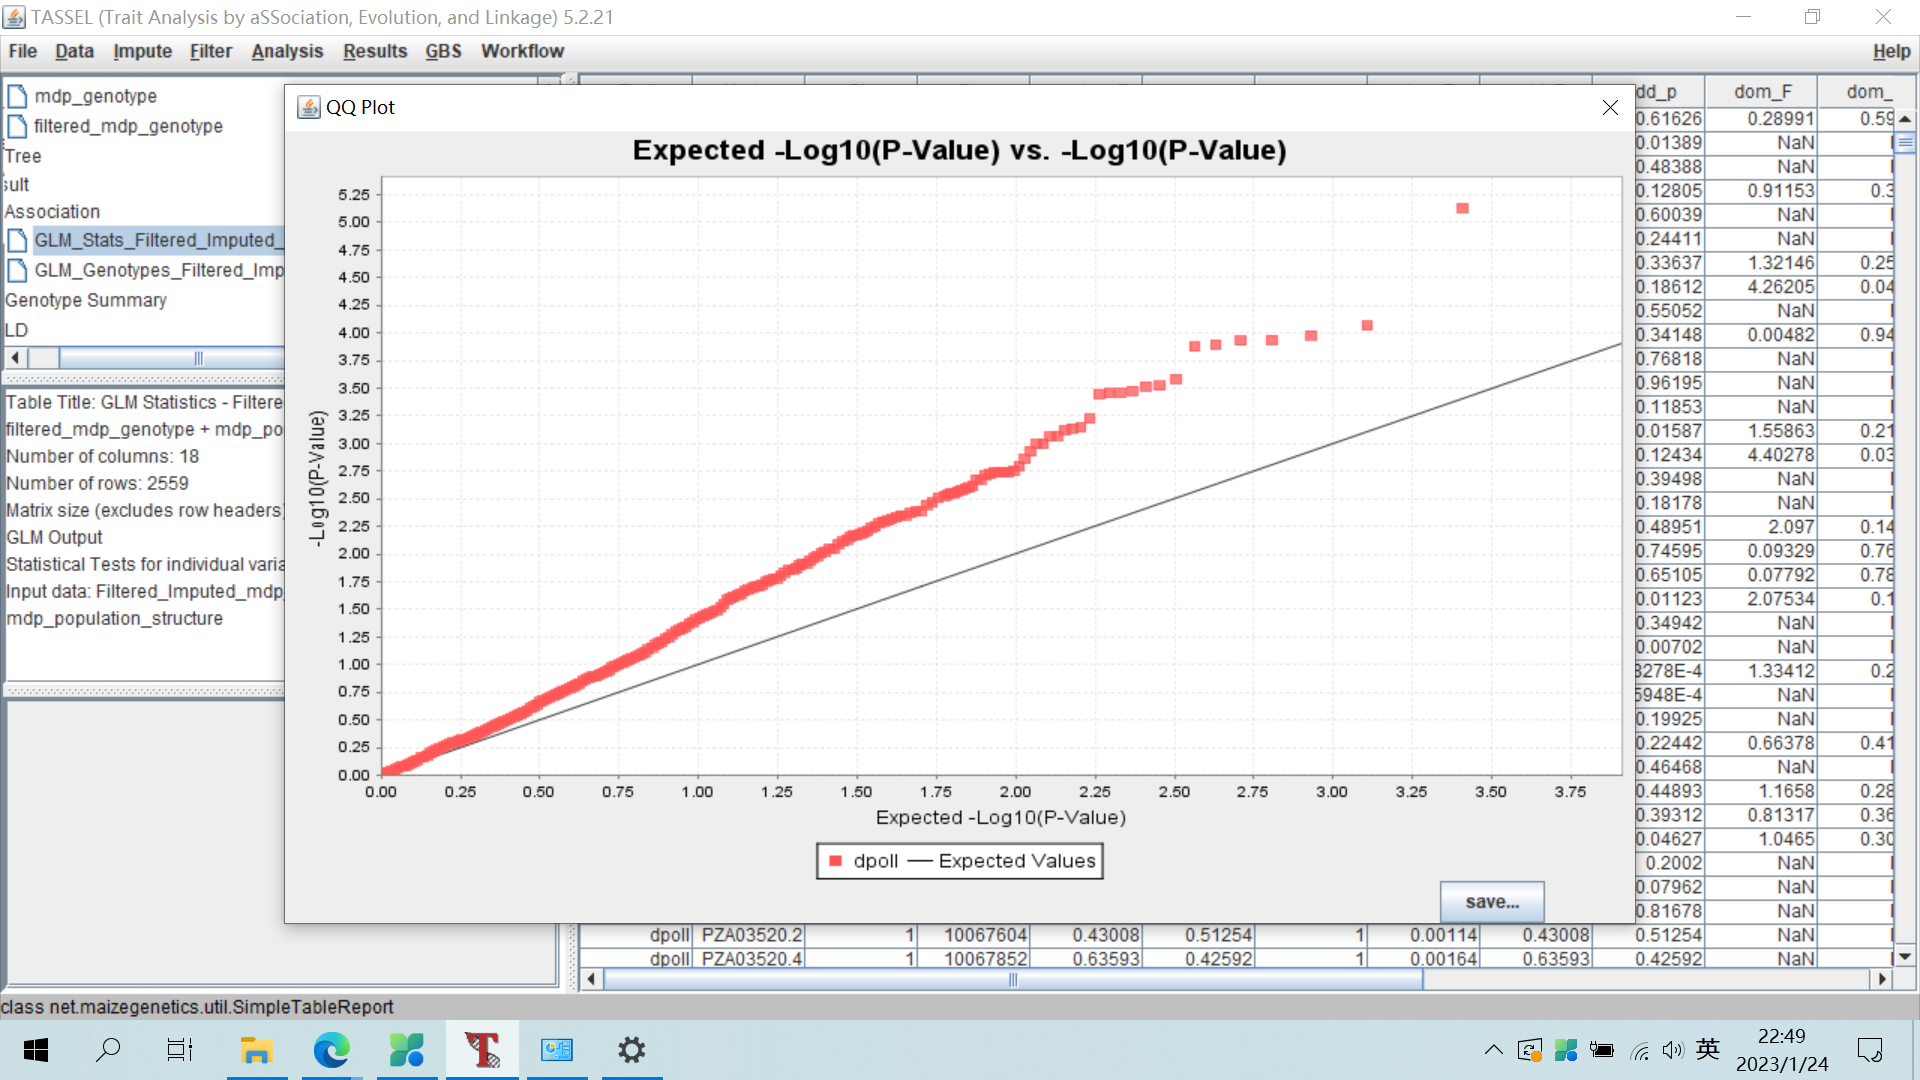The image size is (1920, 1080).
Task: Click the dpoll red legend swatch
Action: click(836, 861)
